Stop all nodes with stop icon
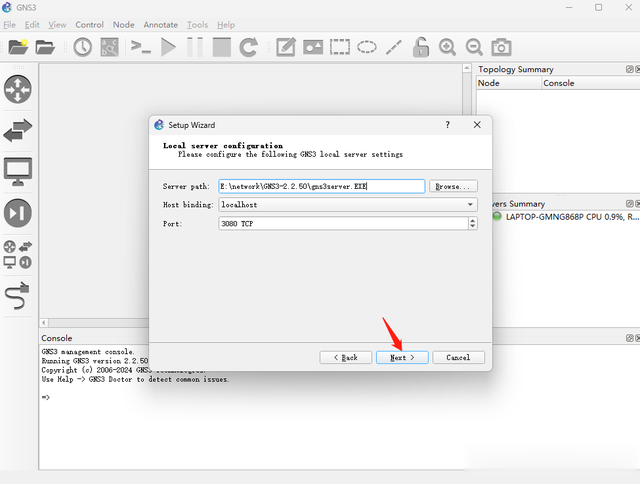Screen dimensions: 640x484 (222, 47)
